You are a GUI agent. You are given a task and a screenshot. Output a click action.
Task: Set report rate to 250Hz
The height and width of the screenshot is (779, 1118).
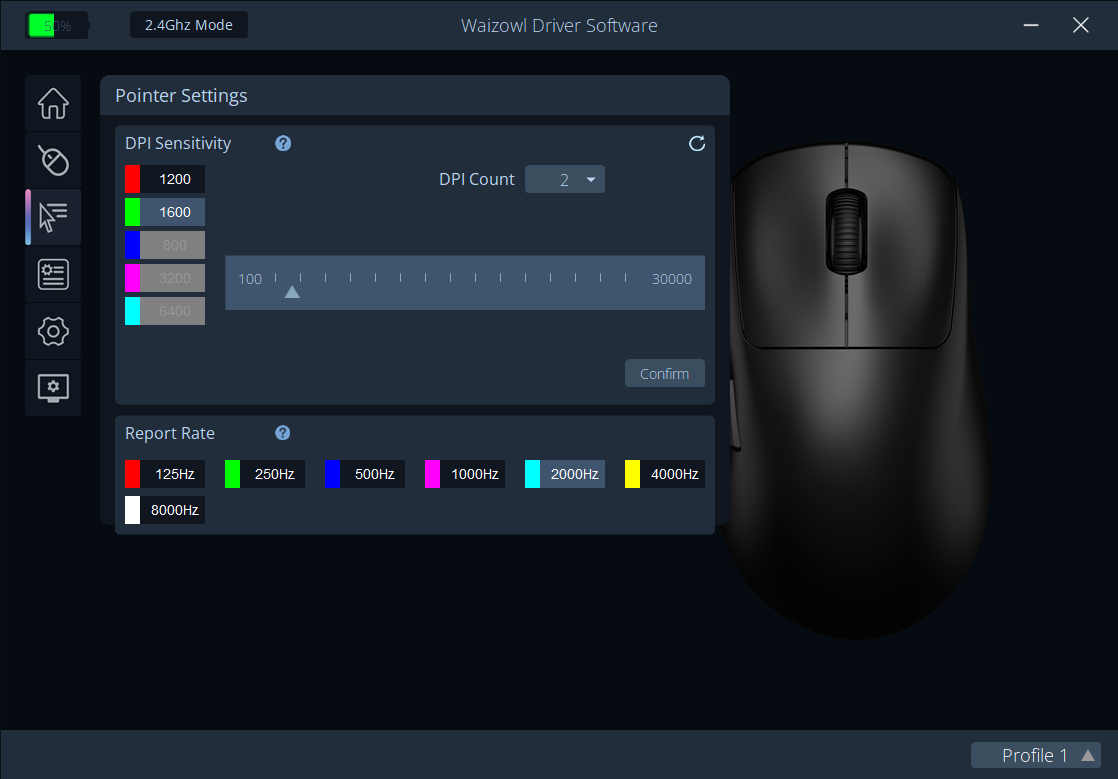265,474
